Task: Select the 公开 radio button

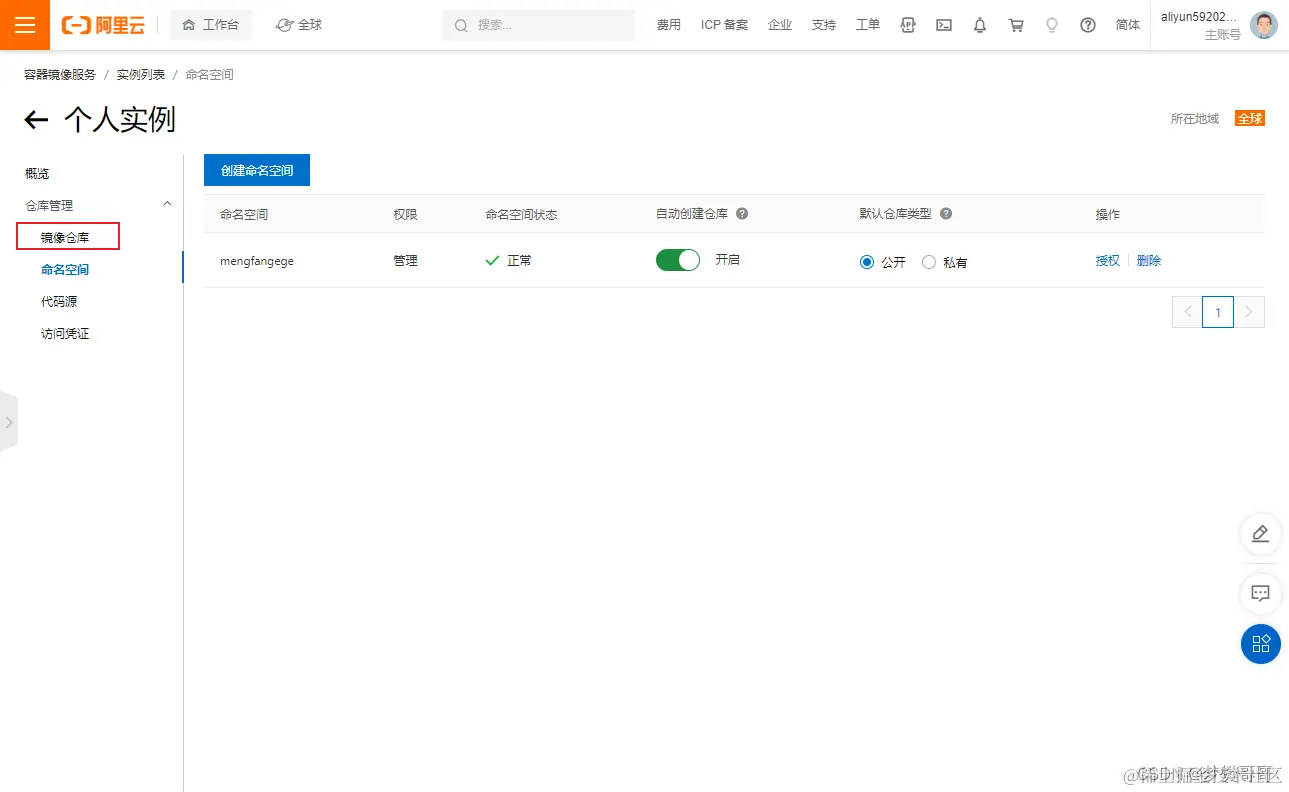Action: coord(866,262)
